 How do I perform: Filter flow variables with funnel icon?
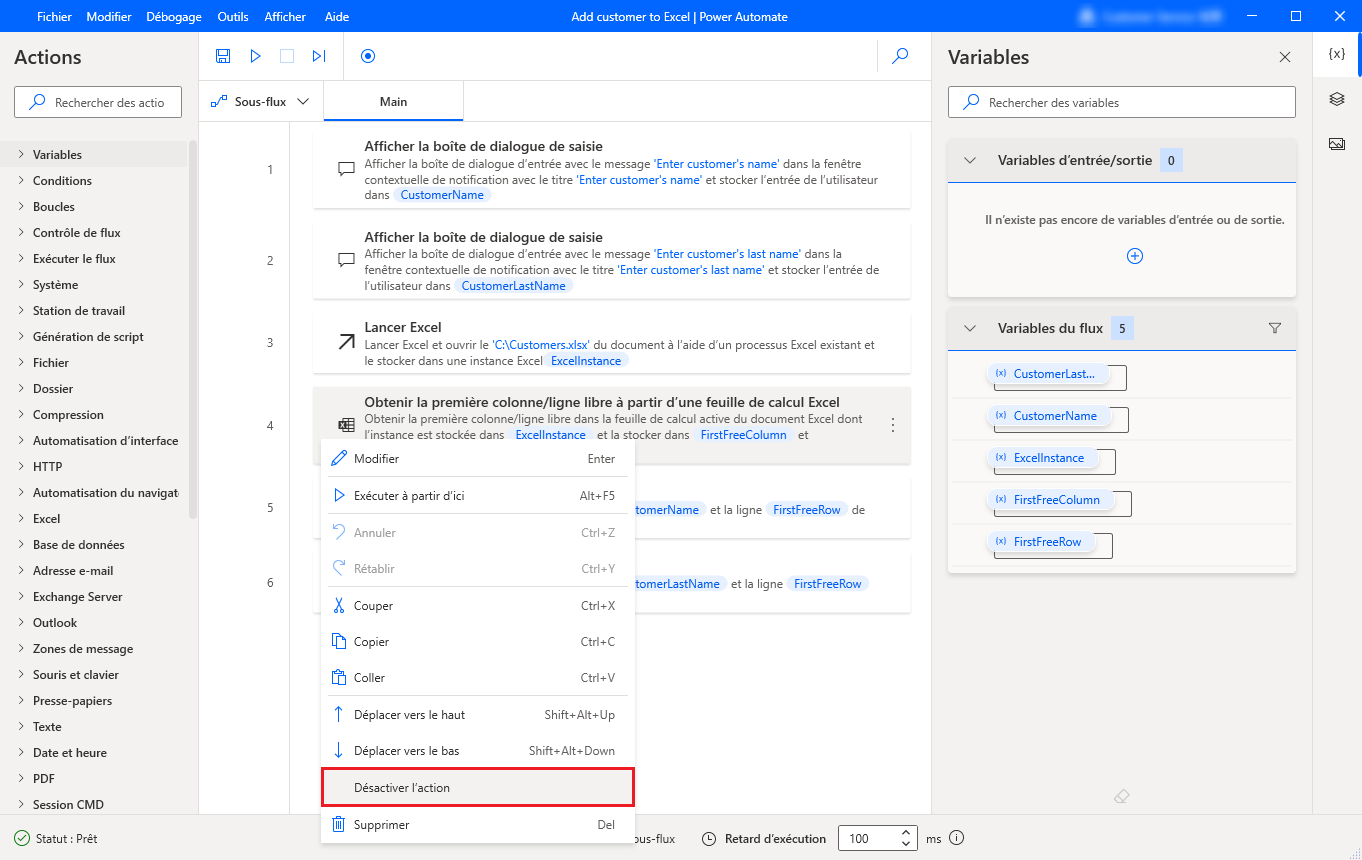click(1275, 328)
